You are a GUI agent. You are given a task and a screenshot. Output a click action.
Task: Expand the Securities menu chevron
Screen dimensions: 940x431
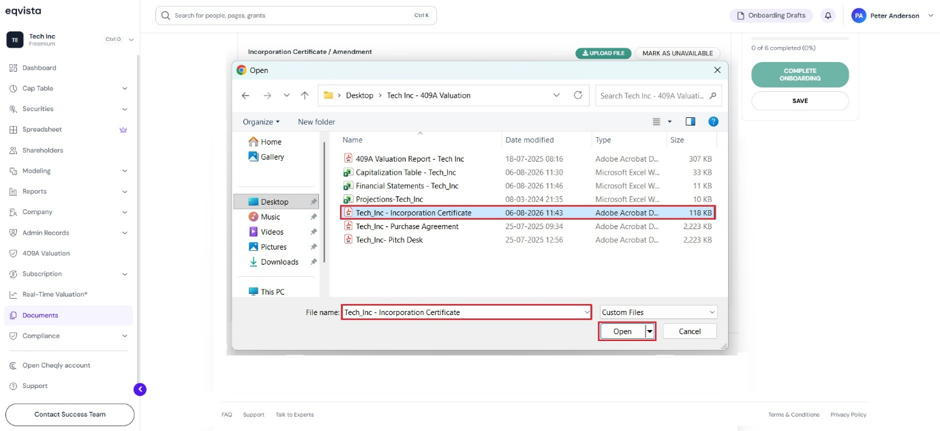point(125,109)
